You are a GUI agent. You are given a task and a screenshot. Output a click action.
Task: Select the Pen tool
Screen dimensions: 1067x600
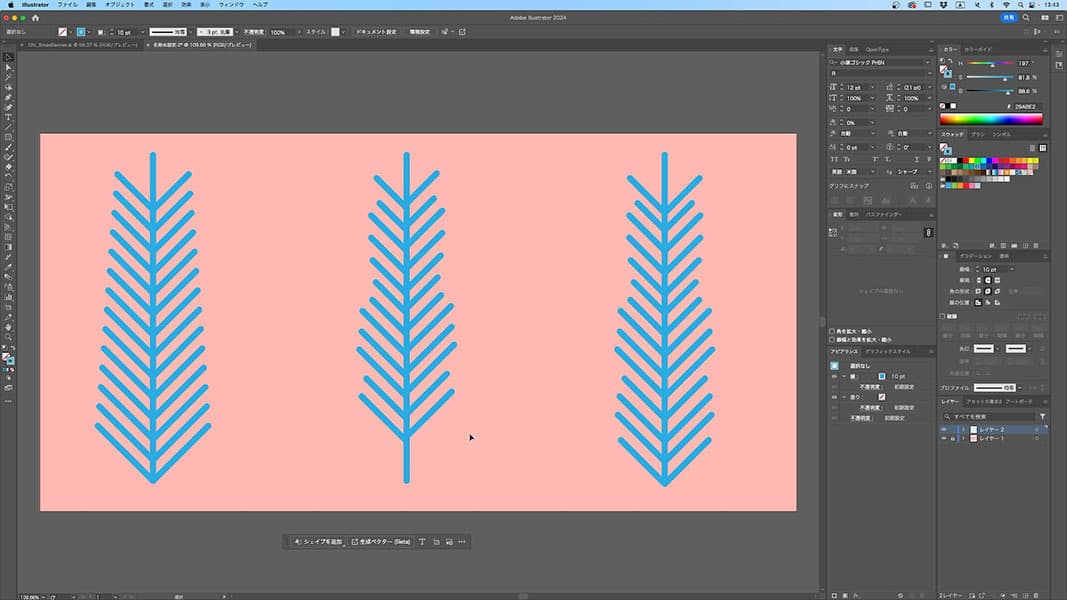[x=8, y=97]
